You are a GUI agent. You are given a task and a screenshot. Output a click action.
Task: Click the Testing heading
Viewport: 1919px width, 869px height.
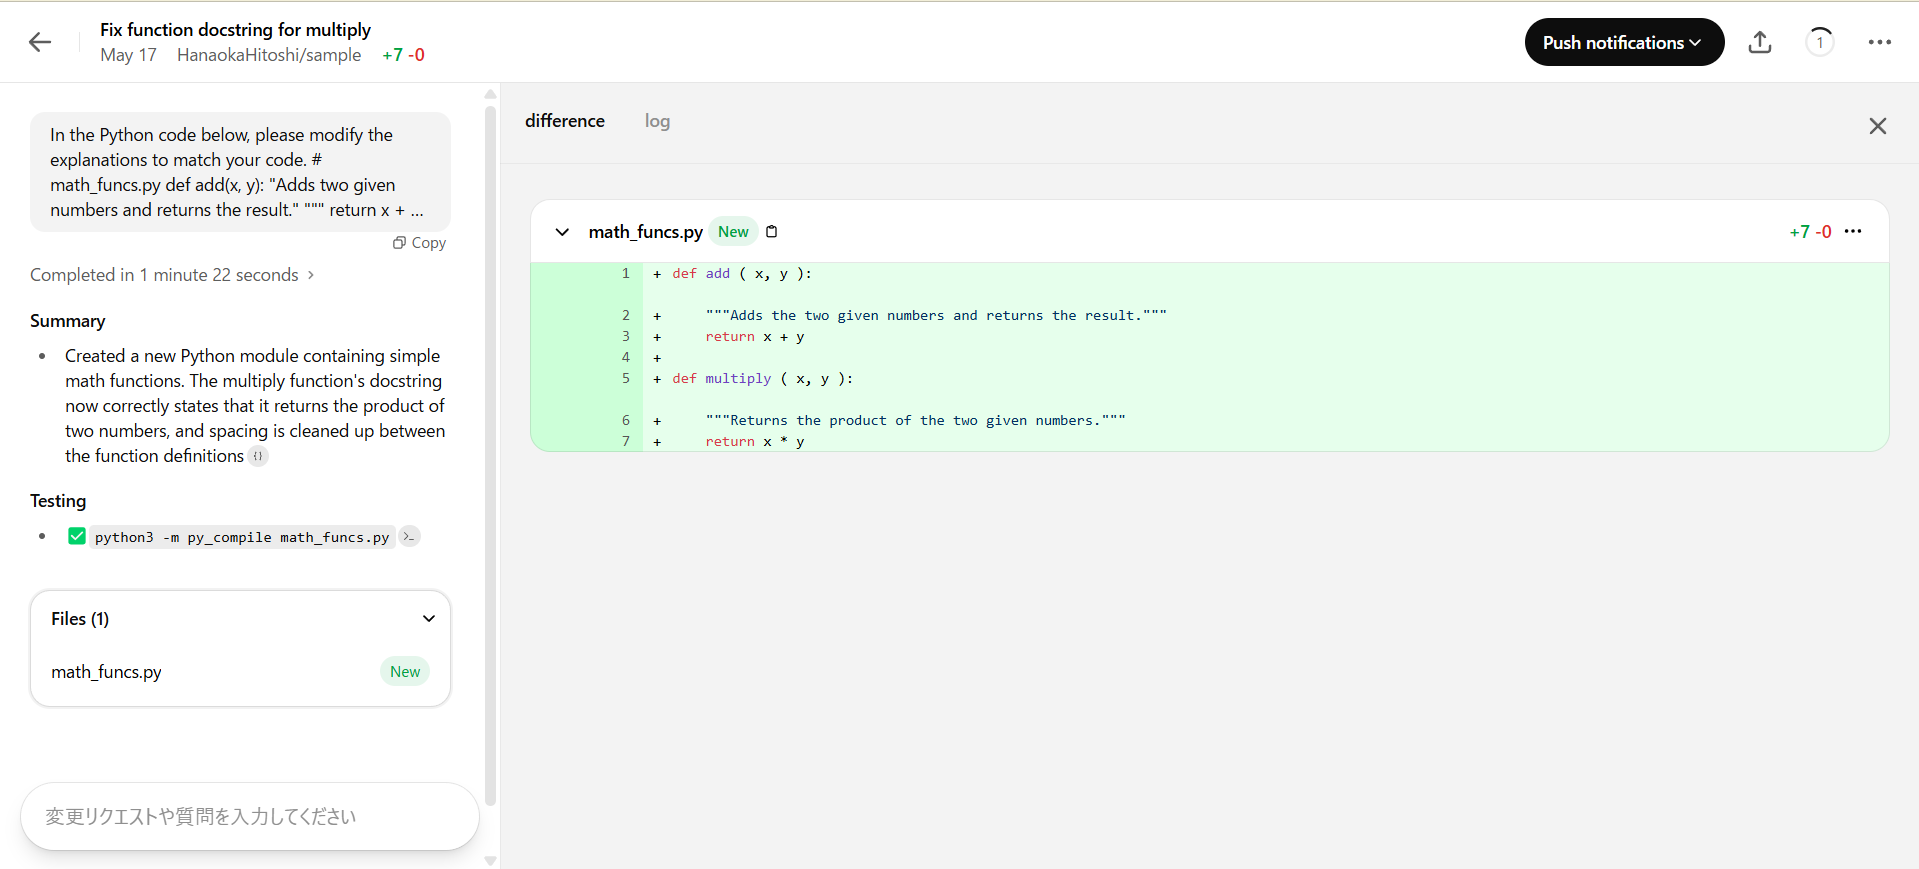coord(58,501)
